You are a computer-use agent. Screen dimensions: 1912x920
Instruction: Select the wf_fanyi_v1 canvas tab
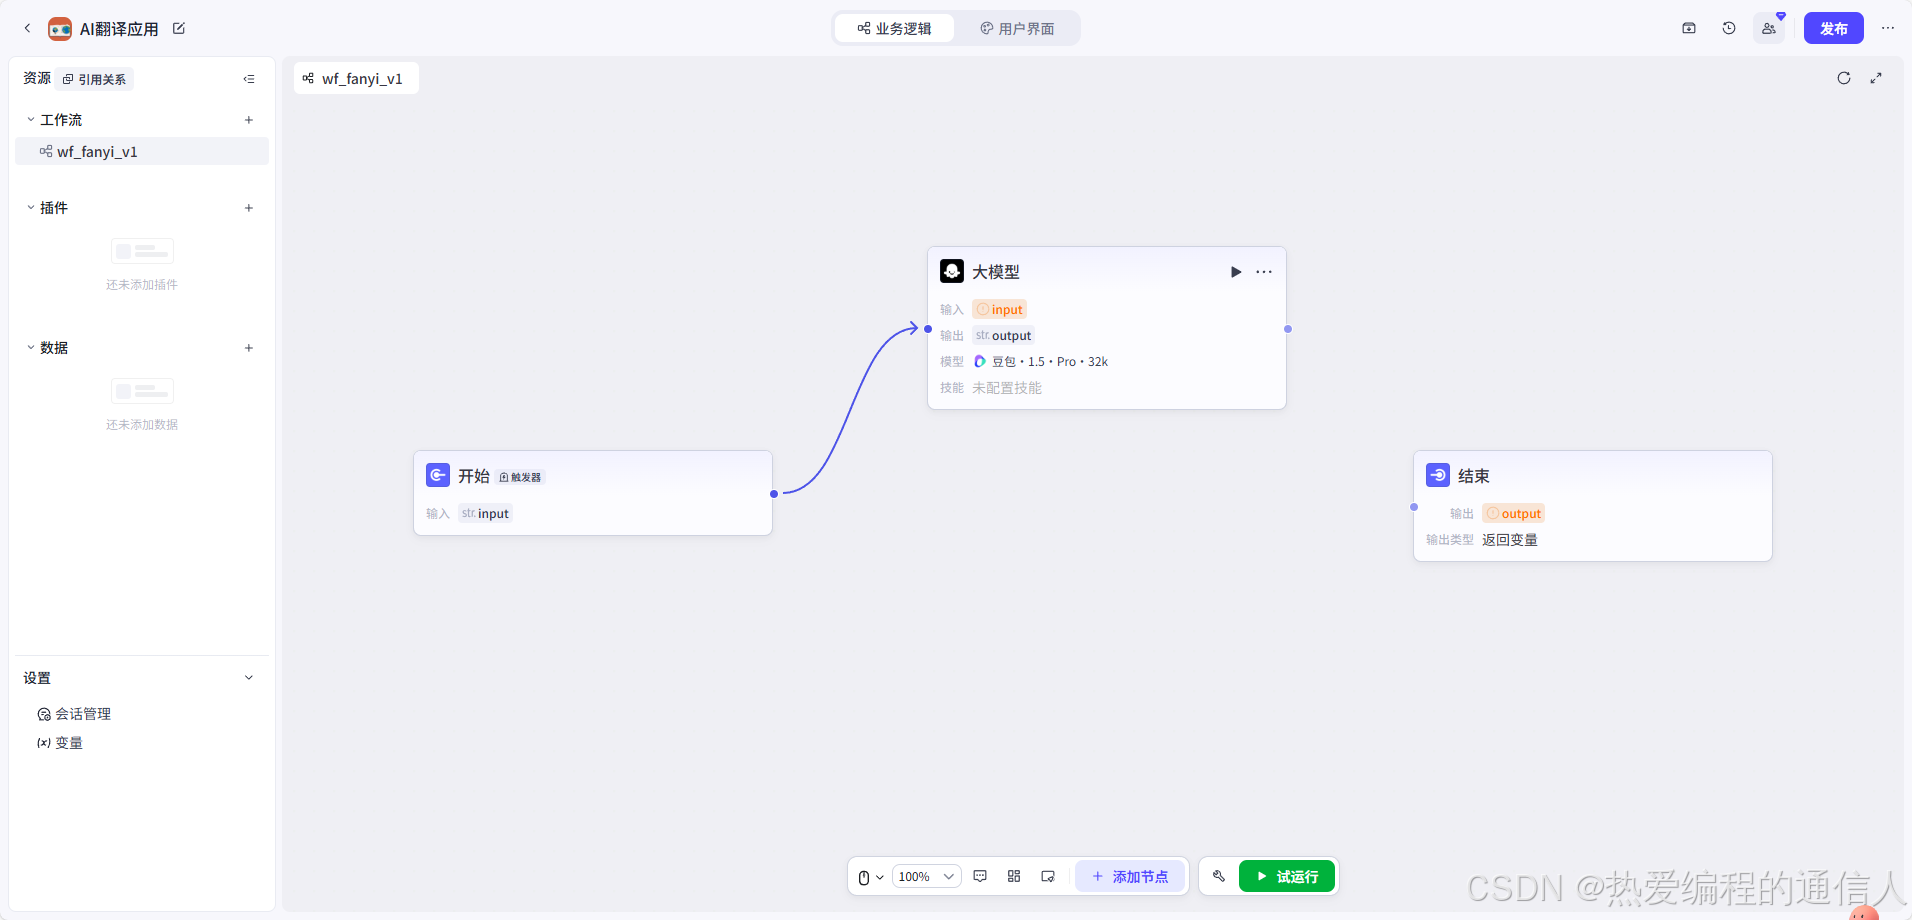click(x=356, y=78)
